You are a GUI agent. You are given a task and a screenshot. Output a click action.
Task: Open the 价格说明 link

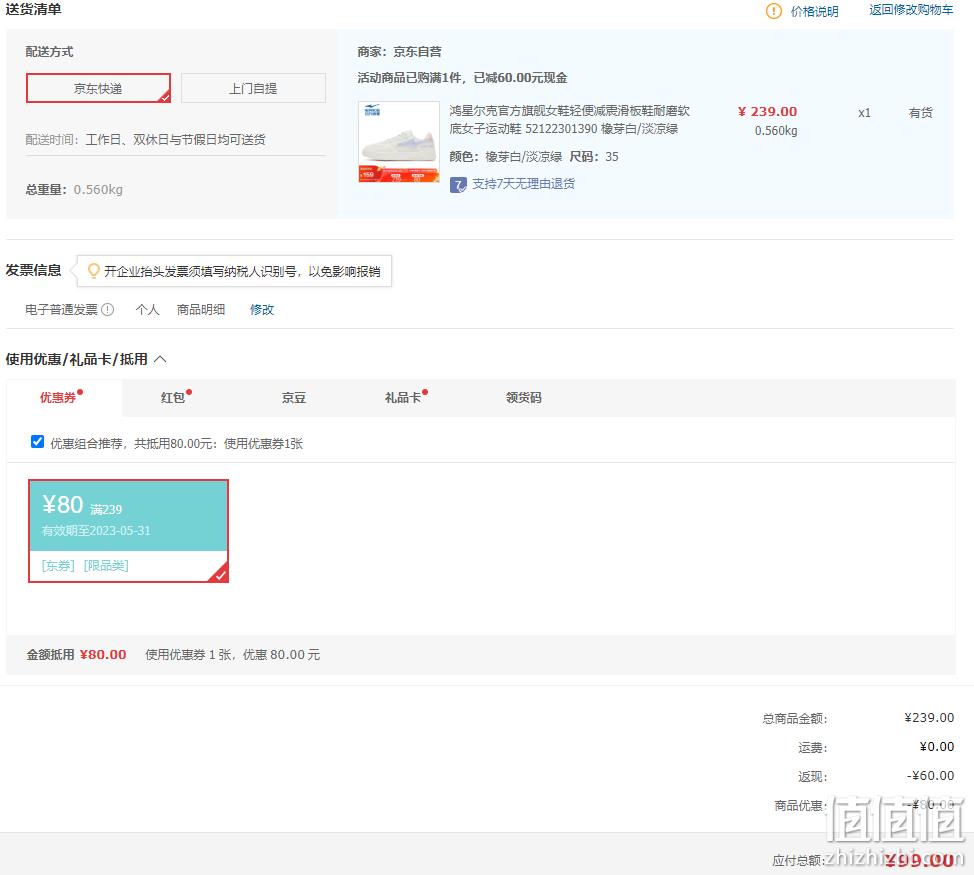[814, 11]
